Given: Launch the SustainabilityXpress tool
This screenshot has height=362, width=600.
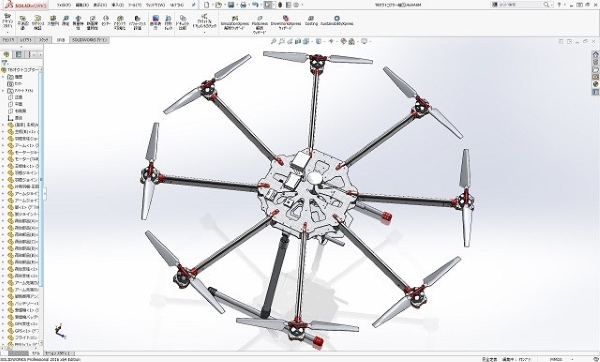Looking at the screenshot, I should [337, 21].
